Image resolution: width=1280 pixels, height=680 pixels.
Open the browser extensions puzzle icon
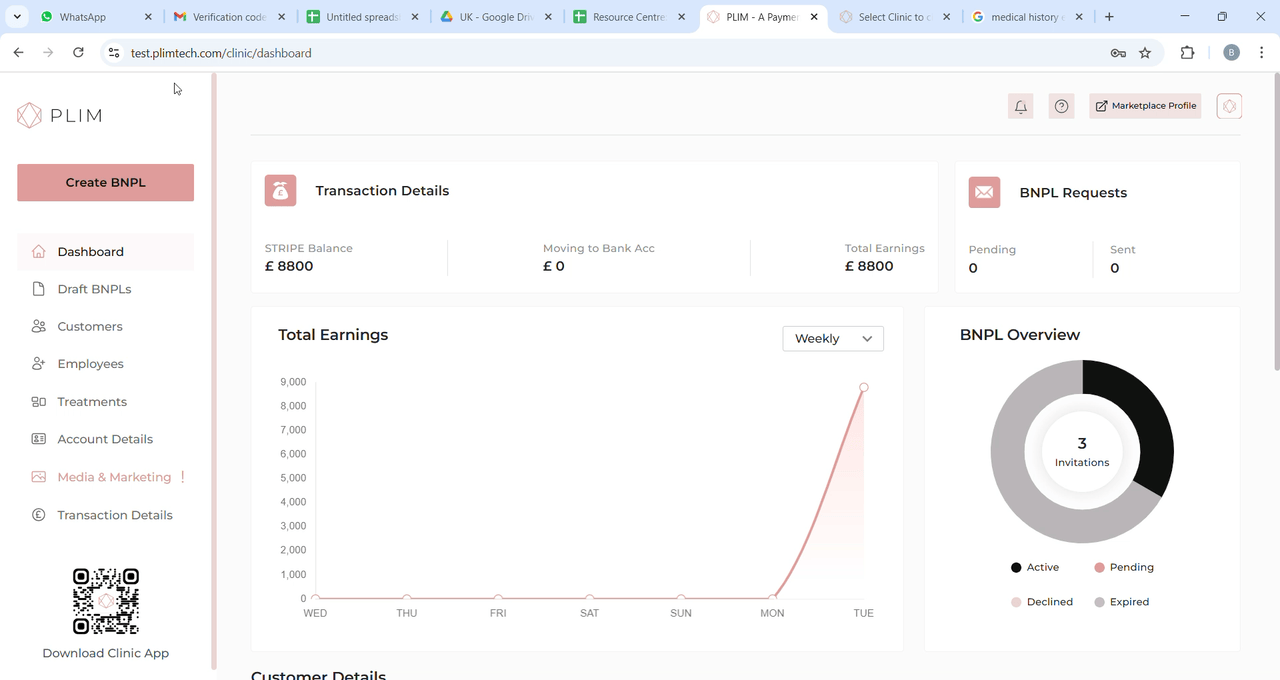point(1188,53)
